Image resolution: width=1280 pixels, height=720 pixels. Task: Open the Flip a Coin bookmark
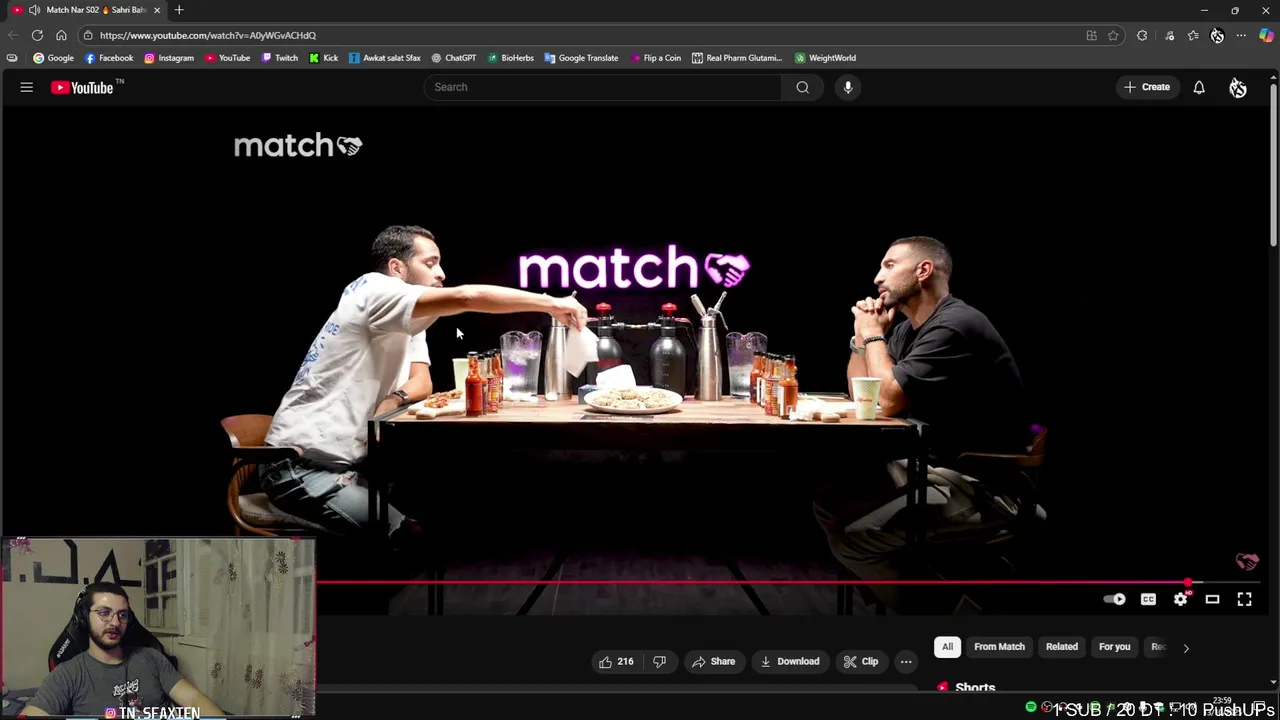coord(655,58)
